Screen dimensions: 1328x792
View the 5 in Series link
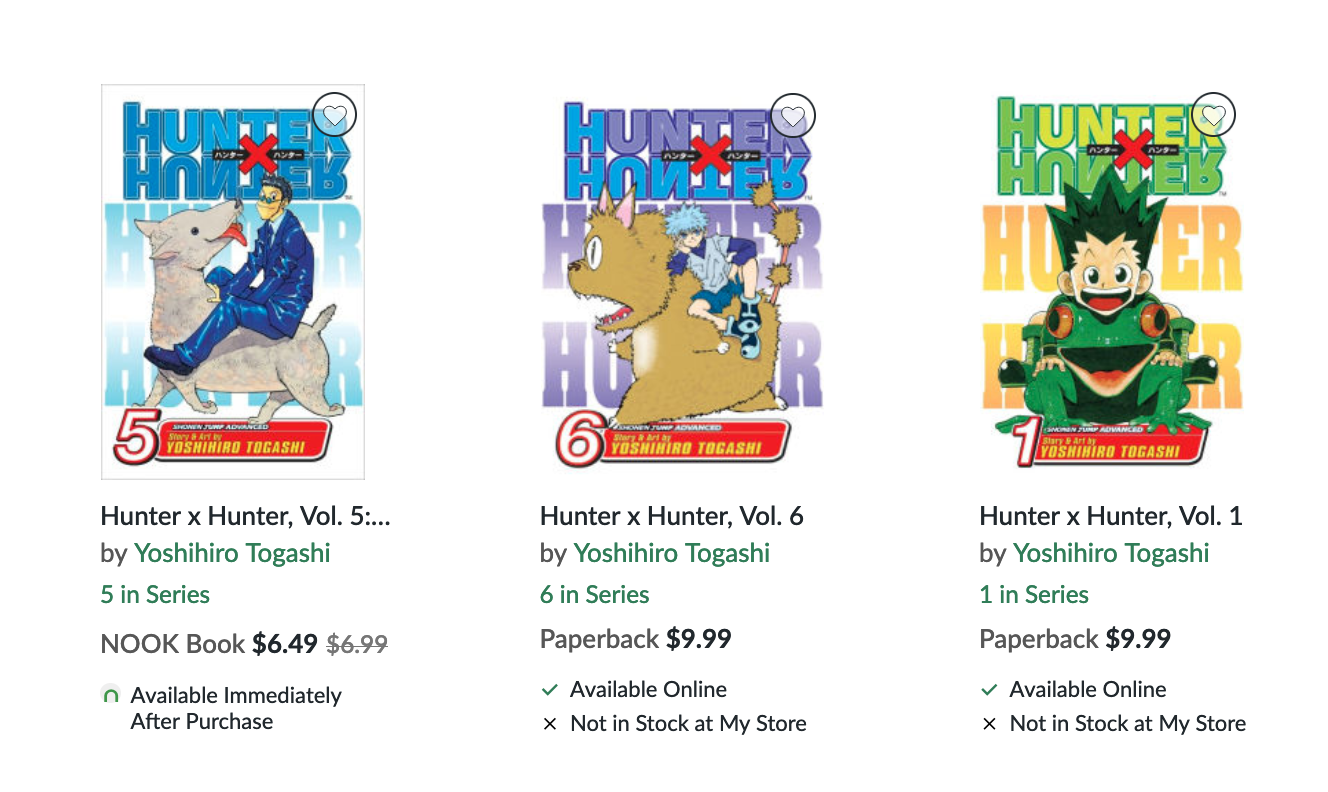155,595
